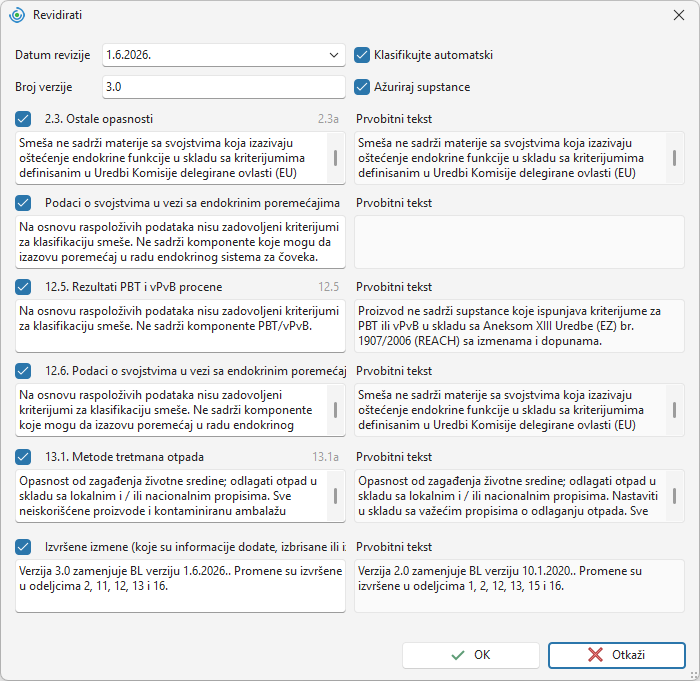Image resolution: width=700 pixels, height=681 pixels.
Task: Click the Broj verzije label
Action: [44, 87]
